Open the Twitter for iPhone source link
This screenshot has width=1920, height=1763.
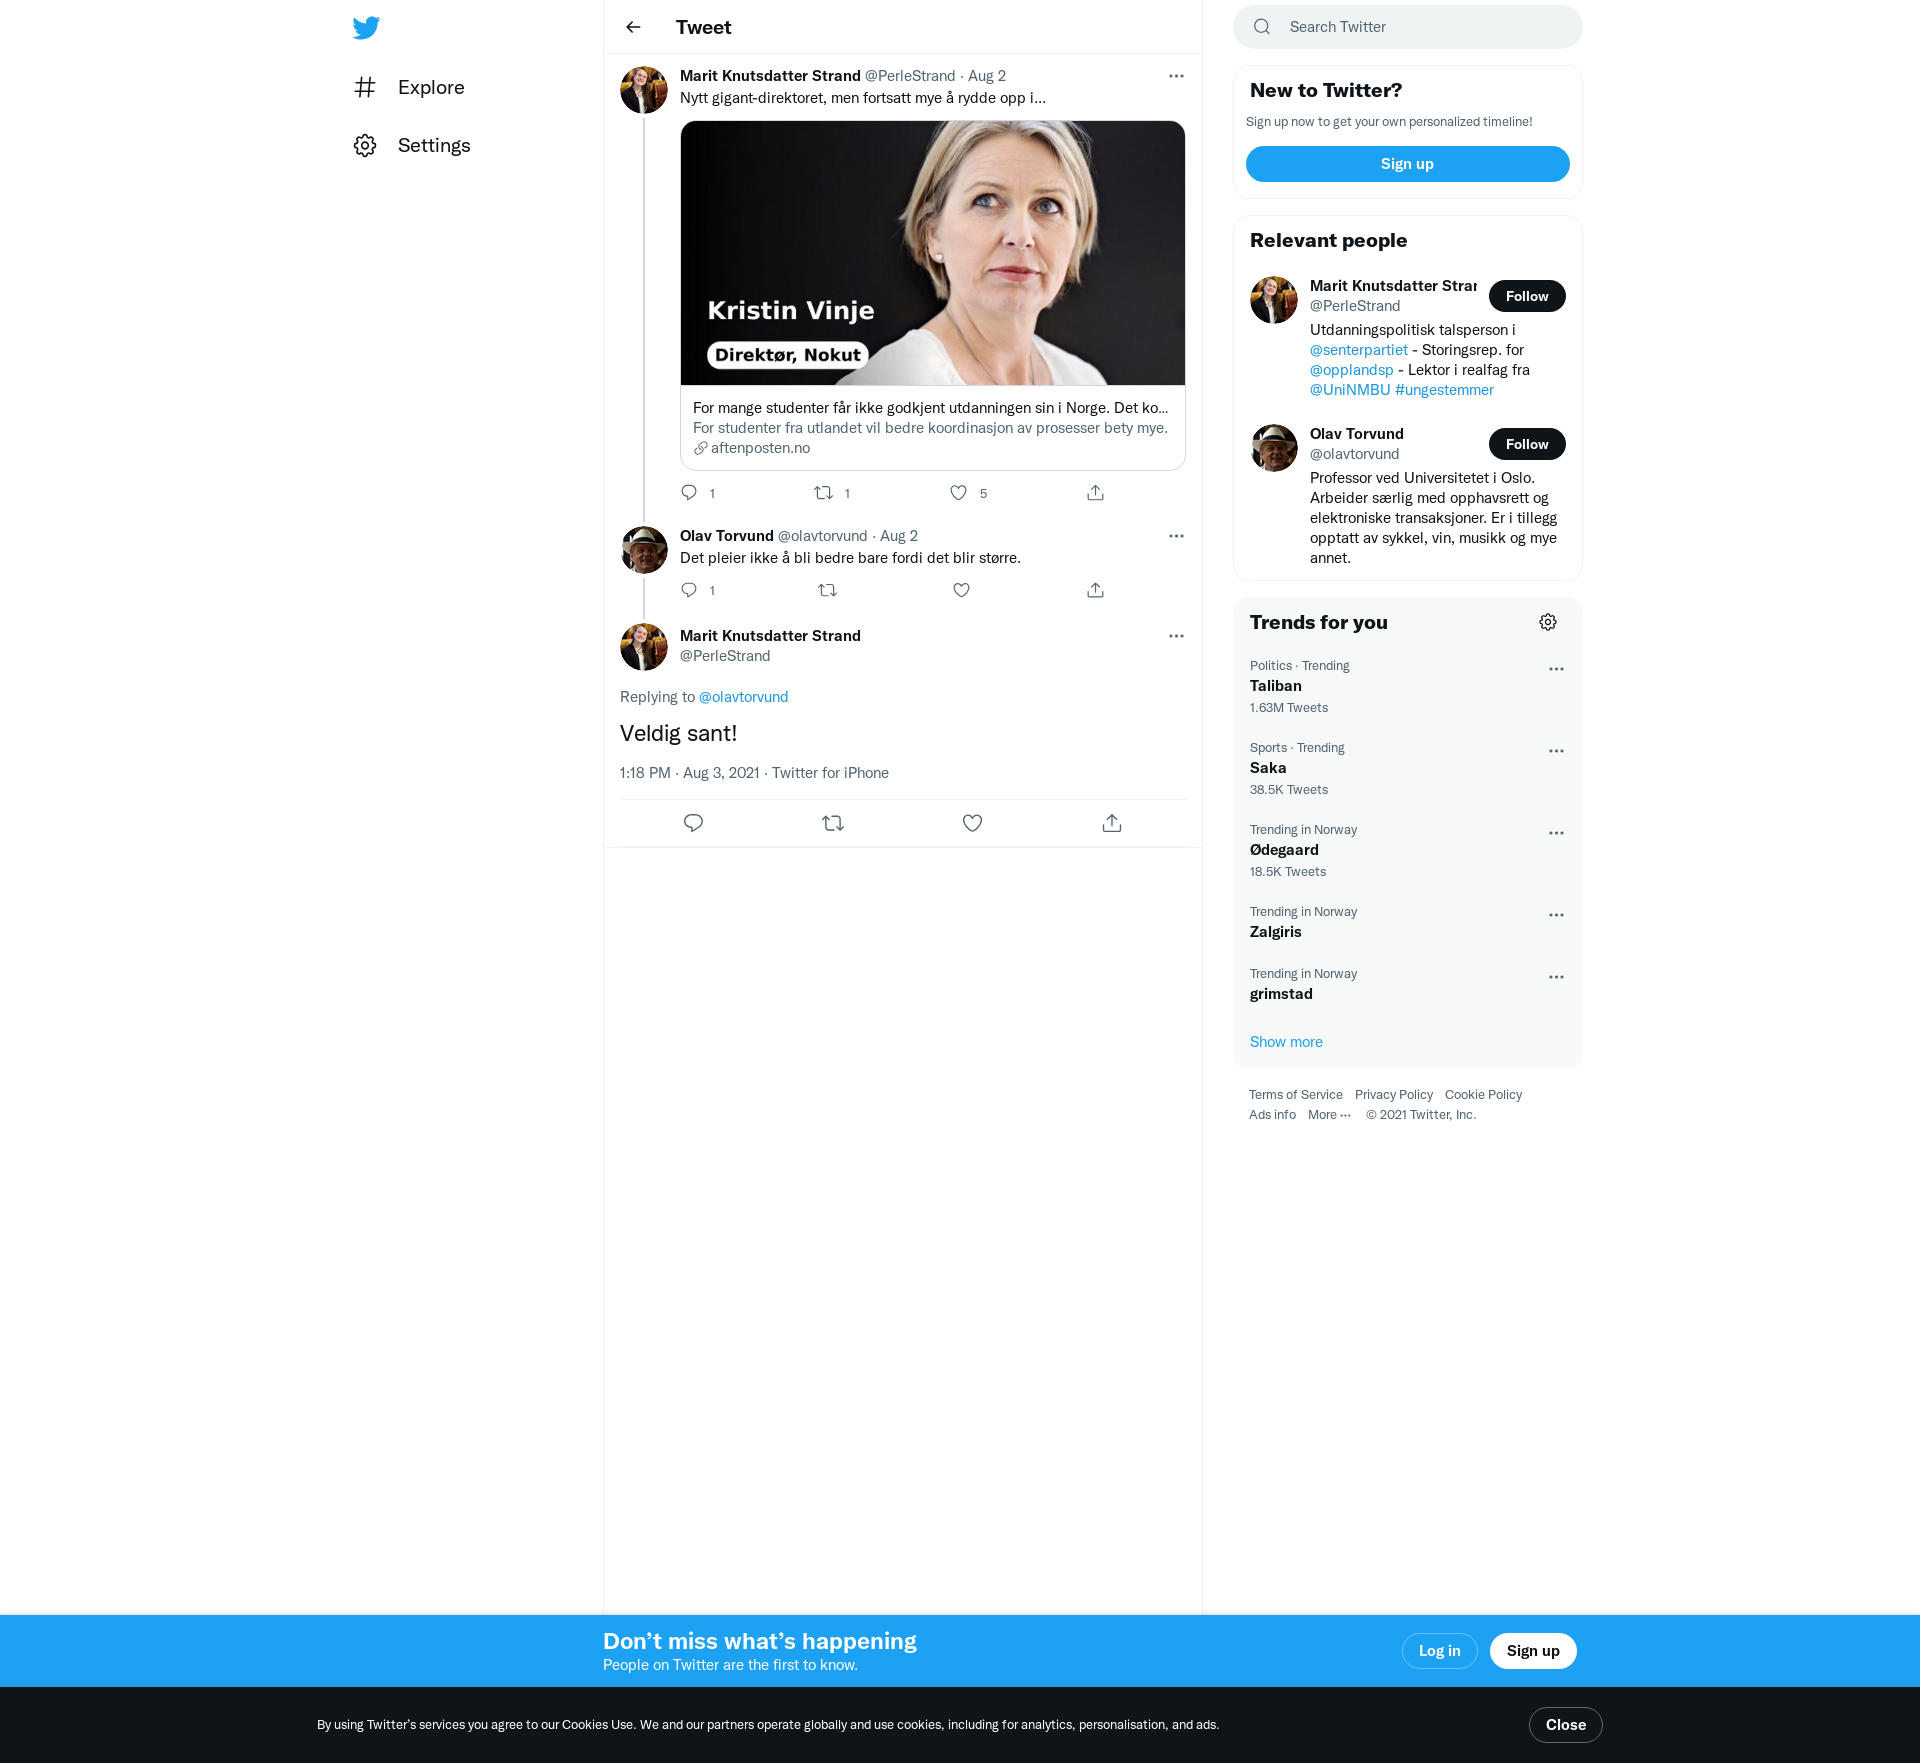tap(830, 773)
